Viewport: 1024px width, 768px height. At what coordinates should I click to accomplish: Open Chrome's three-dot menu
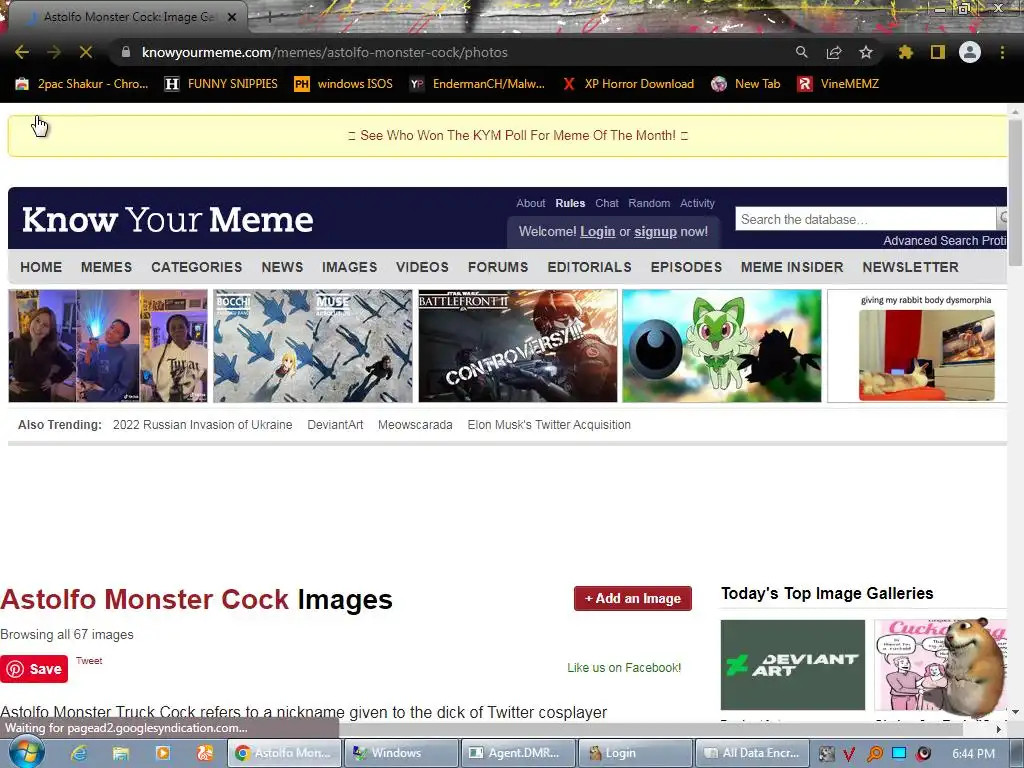[x=1002, y=52]
